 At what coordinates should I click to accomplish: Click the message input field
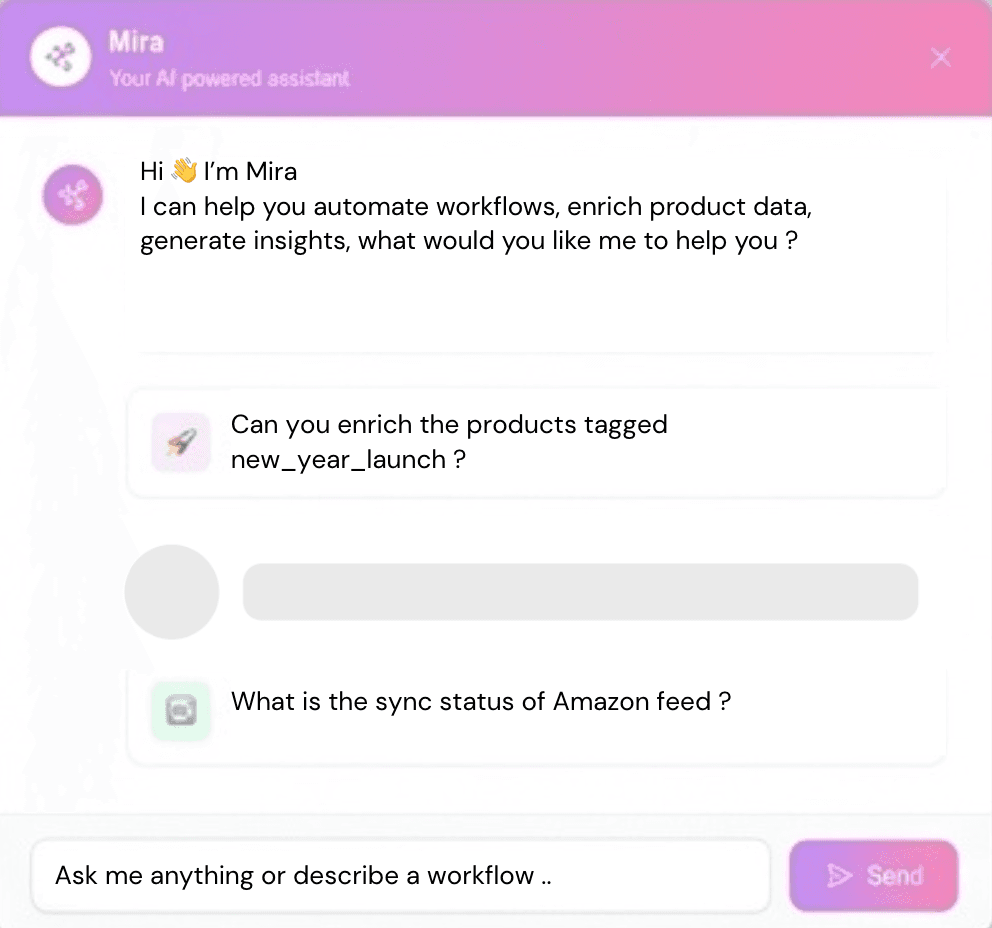tap(400, 876)
